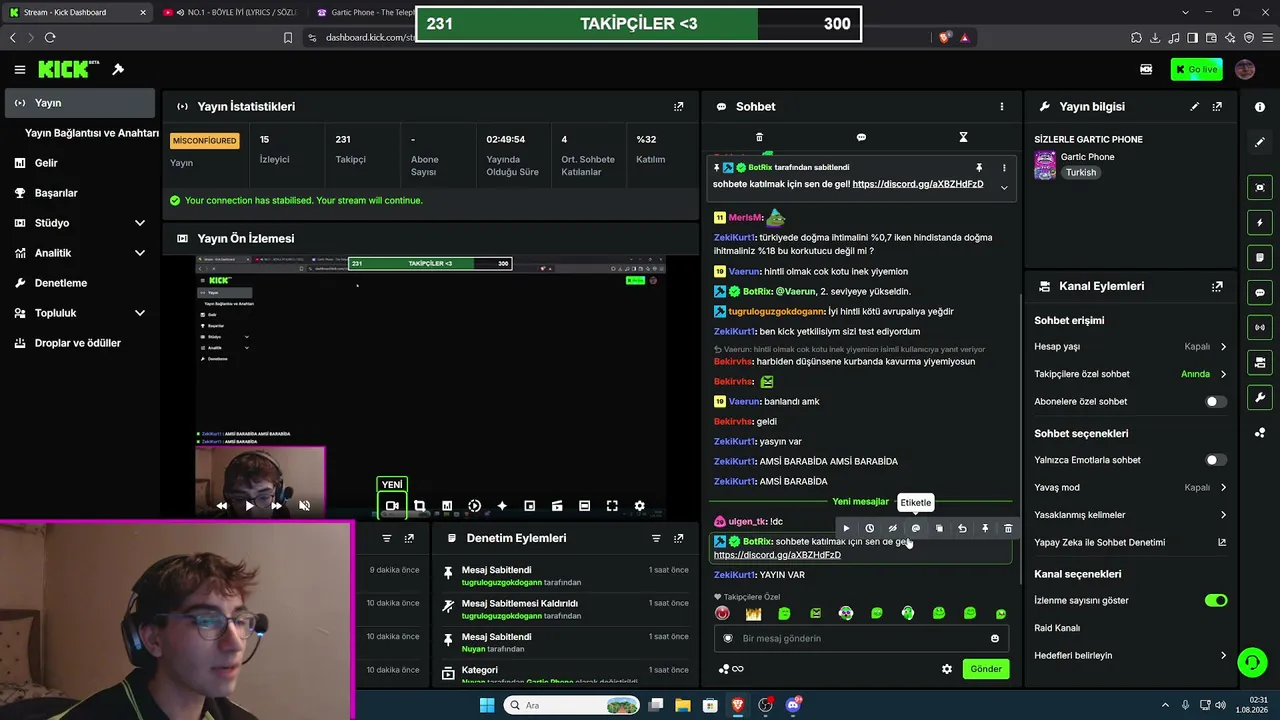The width and height of the screenshot is (1280, 720).
Task: Toggle Yalnızca Emotlarla sohbet switch
Action: point(1216,460)
